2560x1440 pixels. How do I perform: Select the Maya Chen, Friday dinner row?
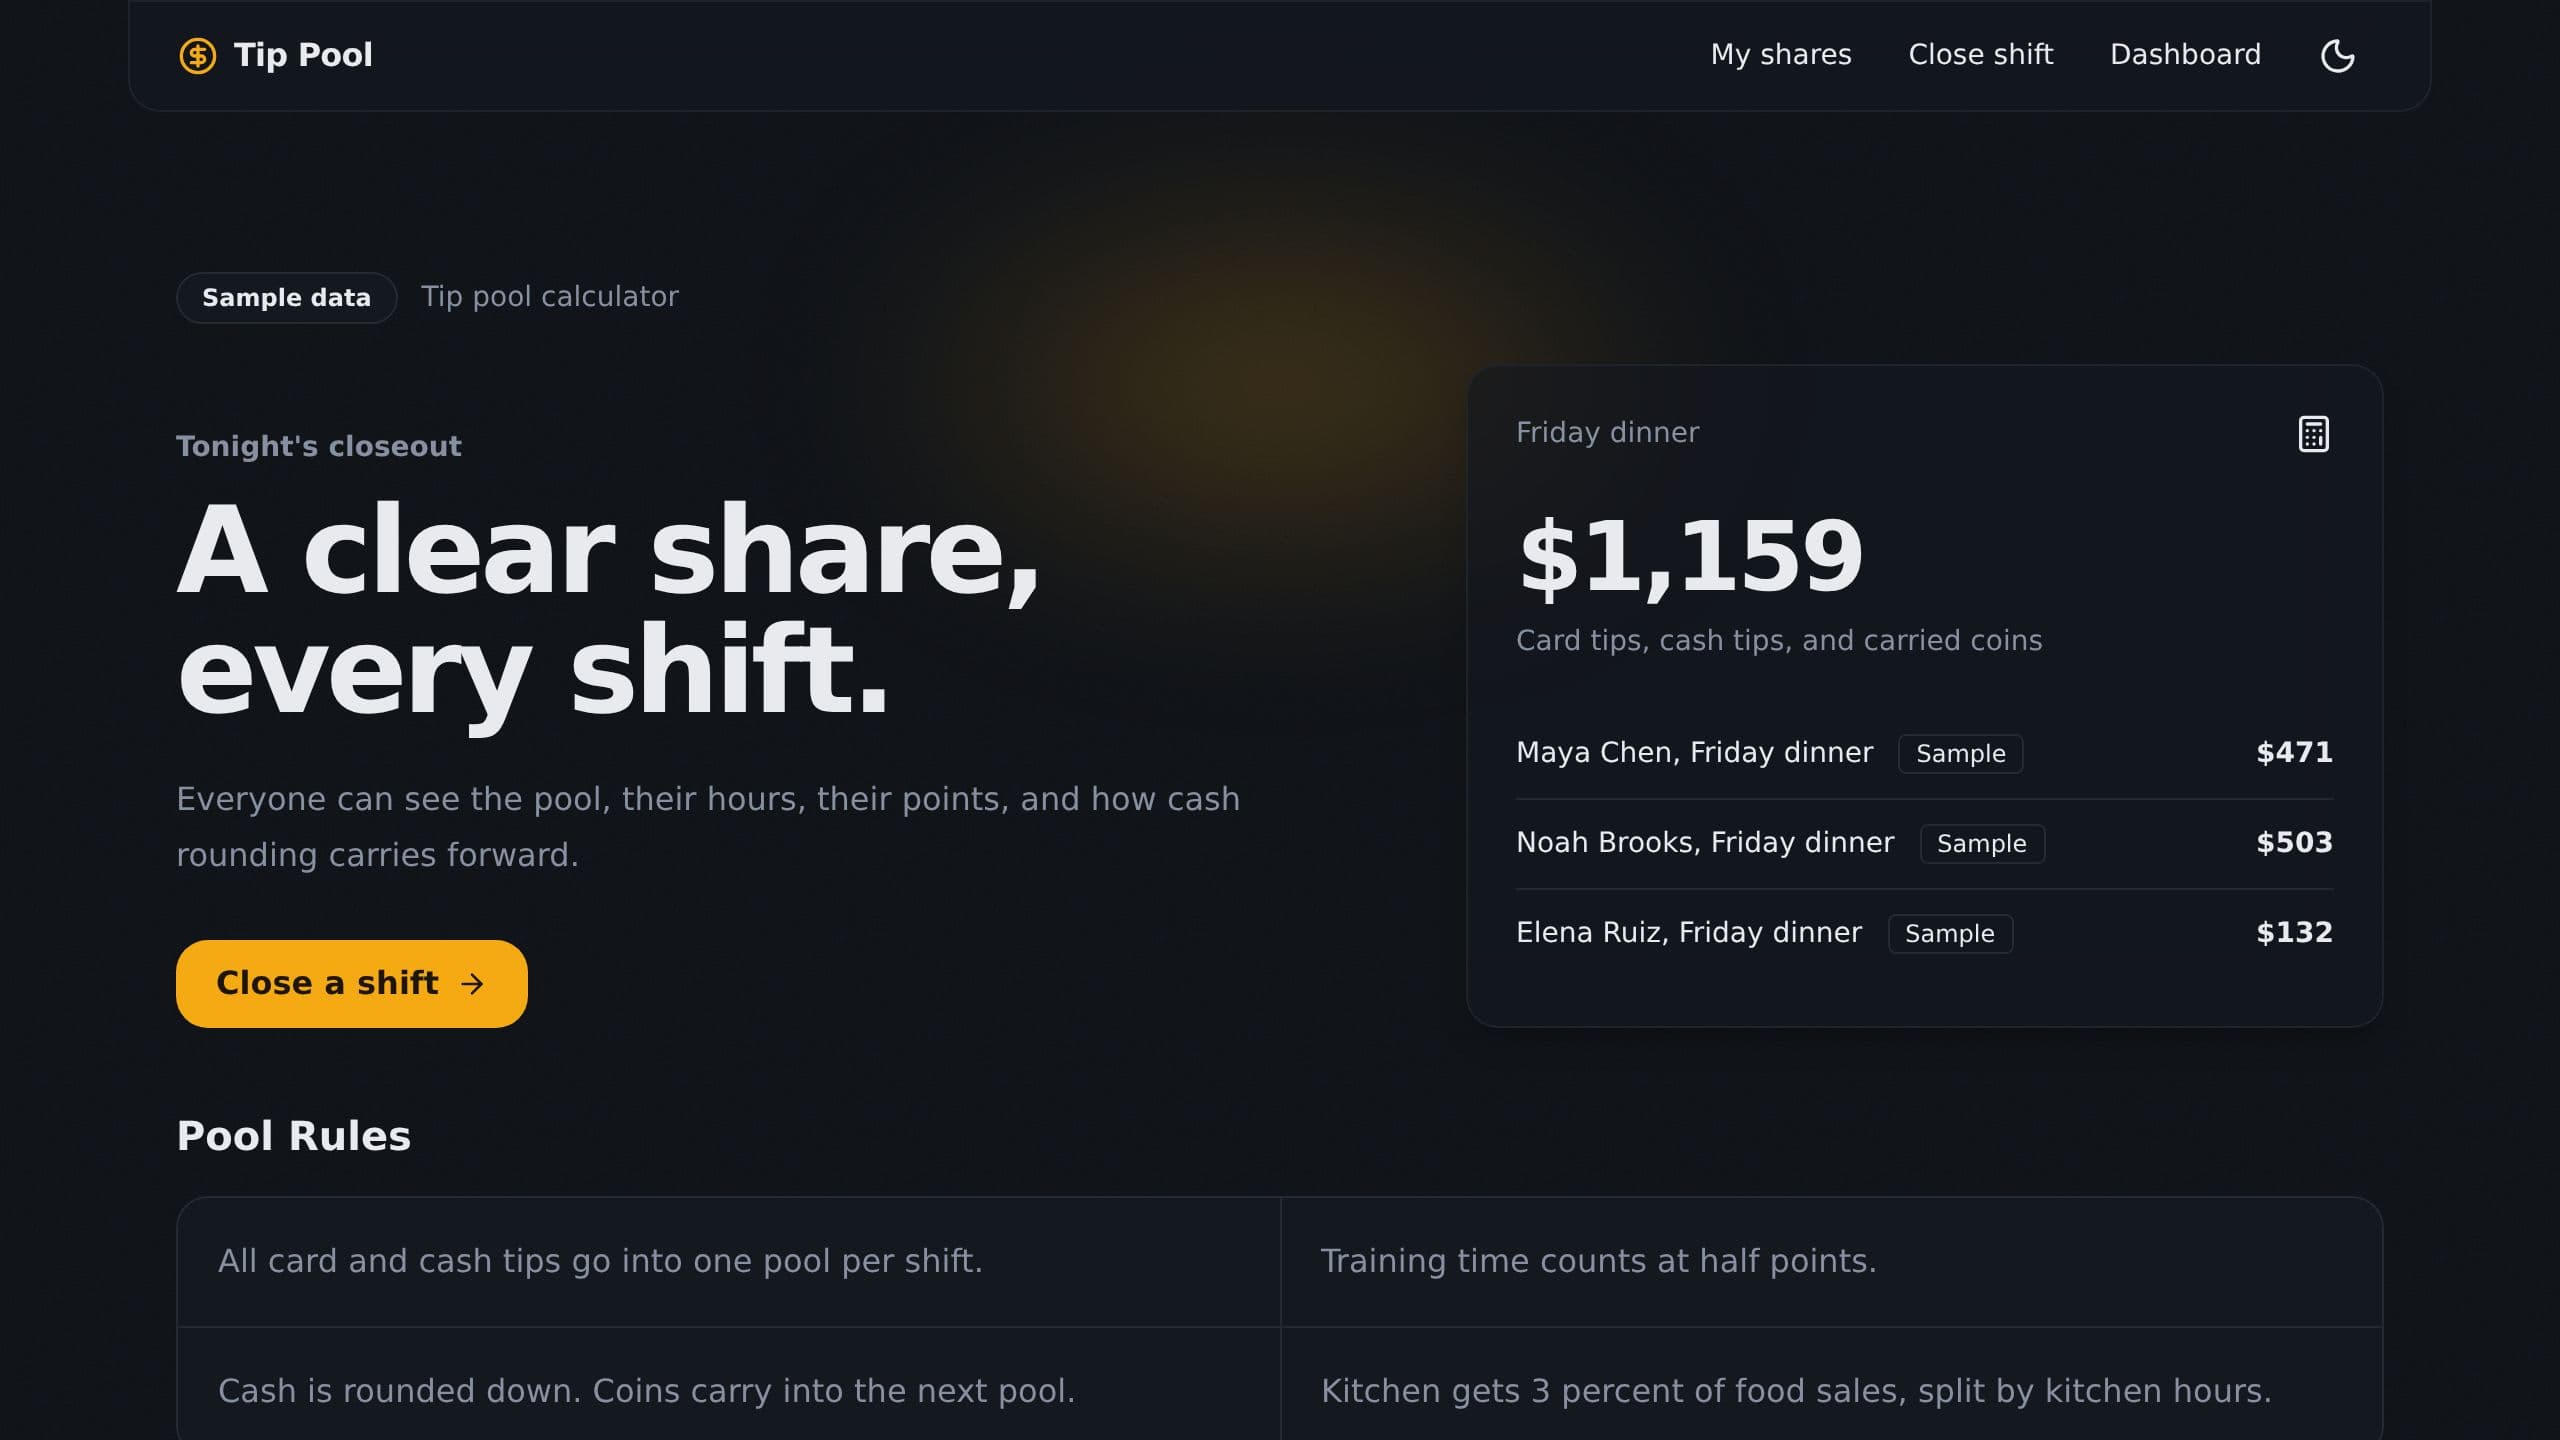click(1924, 753)
